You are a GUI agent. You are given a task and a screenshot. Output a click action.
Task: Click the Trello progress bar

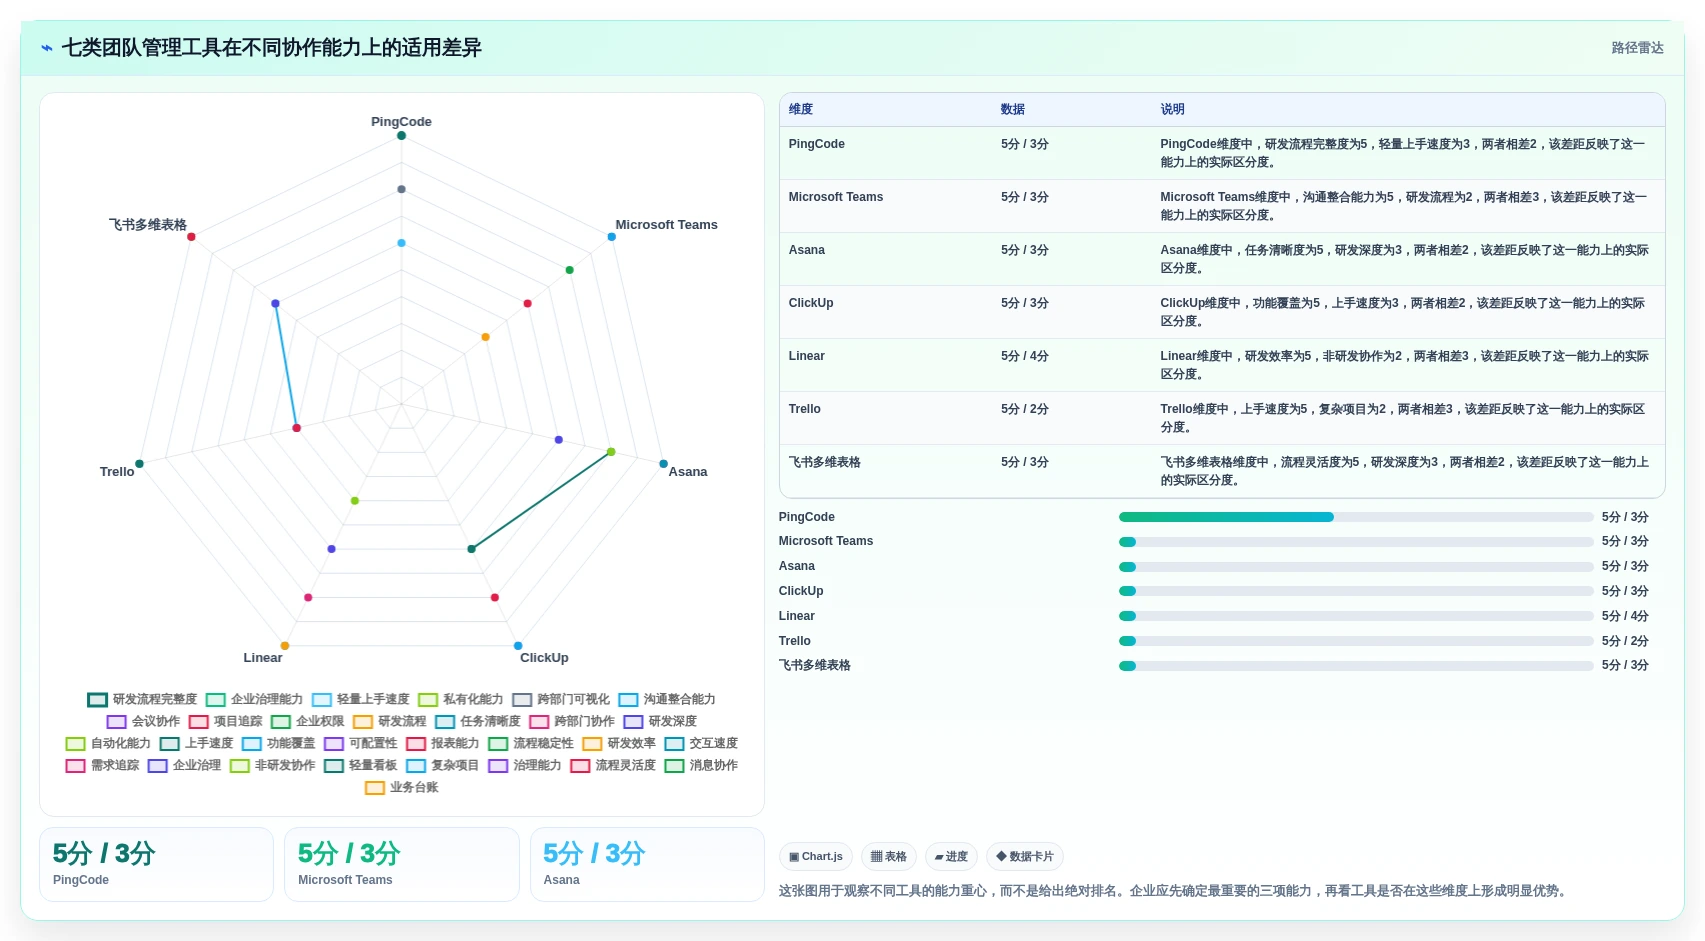tap(1356, 641)
